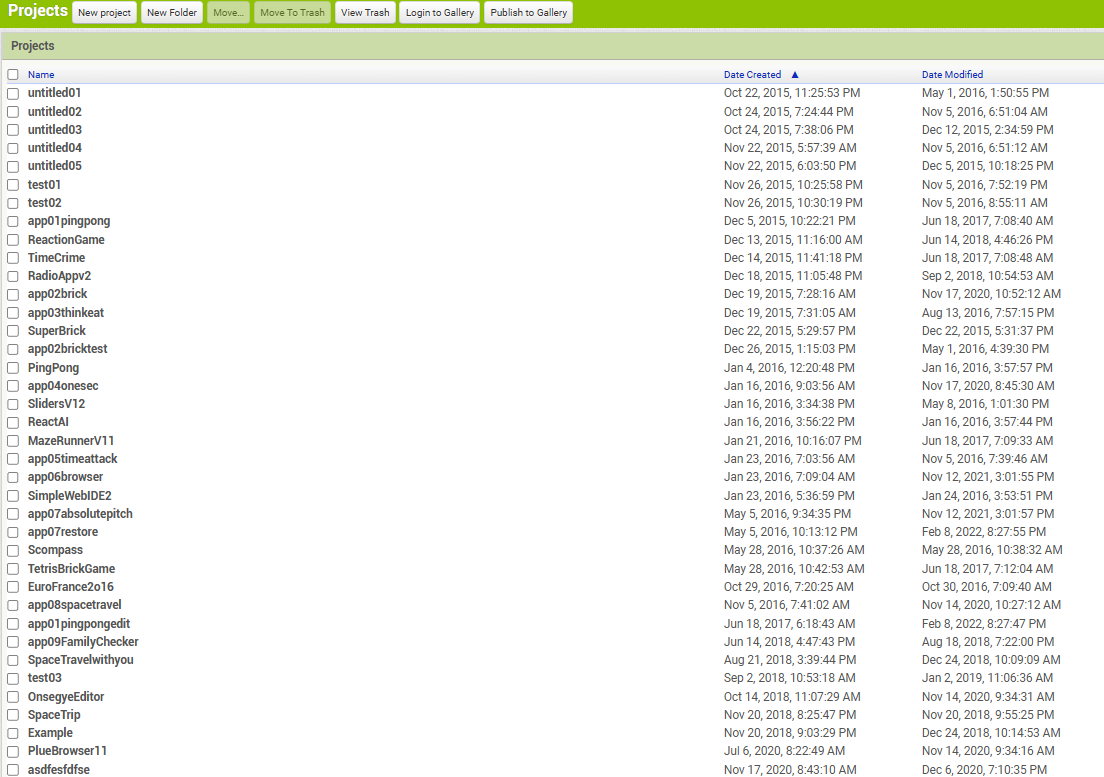The width and height of the screenshot is (1104, 777).
Task: Open the app03thinkeat project
Action: click(65, 312)
